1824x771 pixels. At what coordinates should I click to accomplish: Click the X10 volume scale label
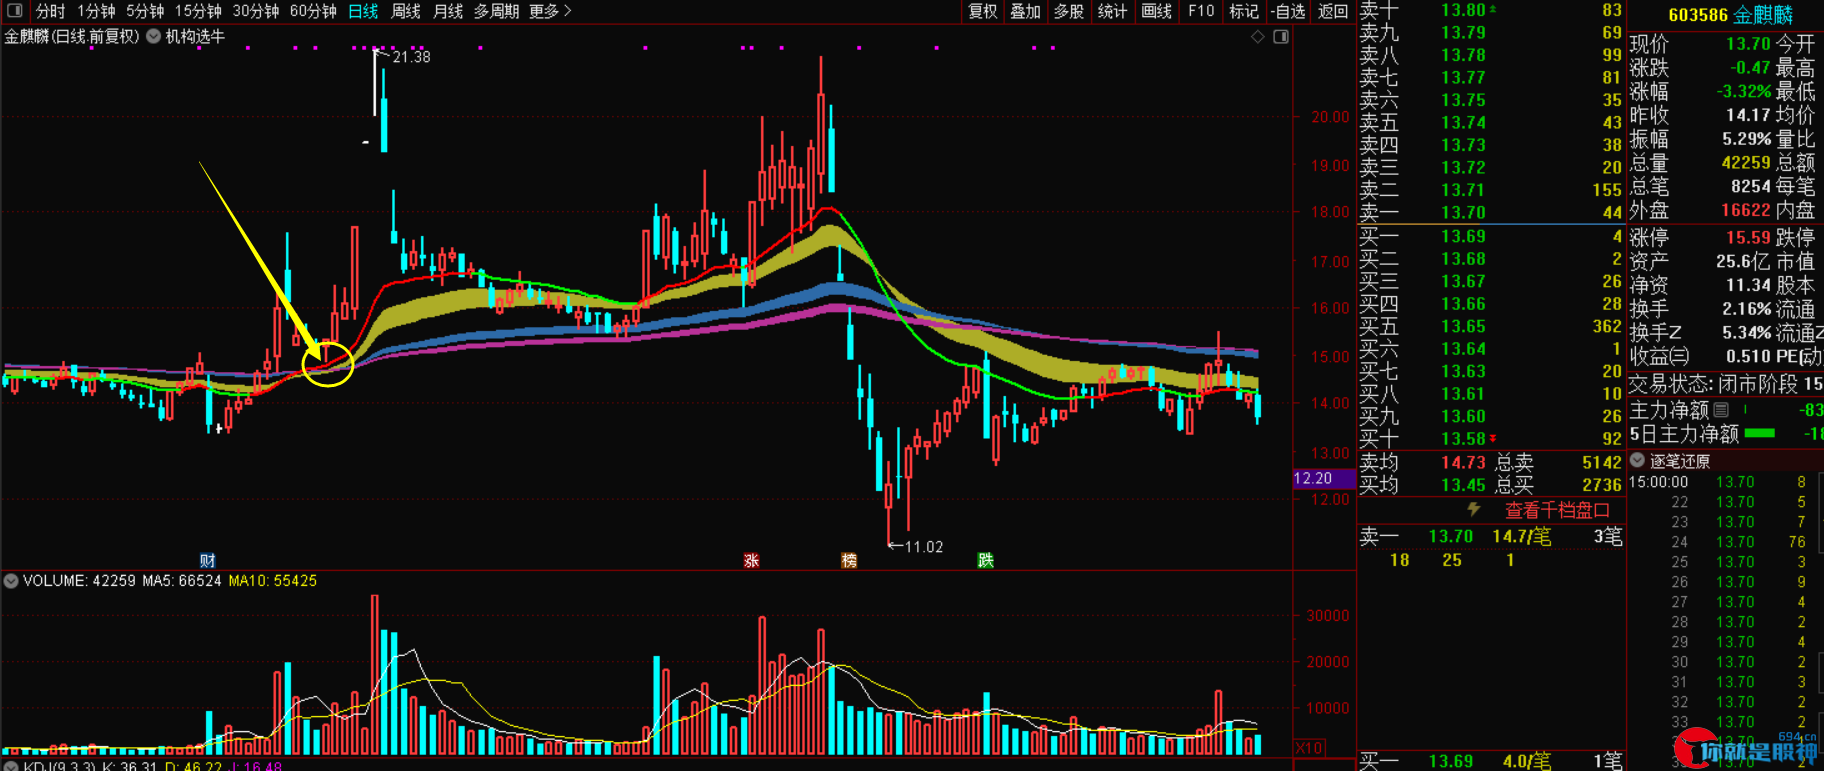pos(1309,748)
